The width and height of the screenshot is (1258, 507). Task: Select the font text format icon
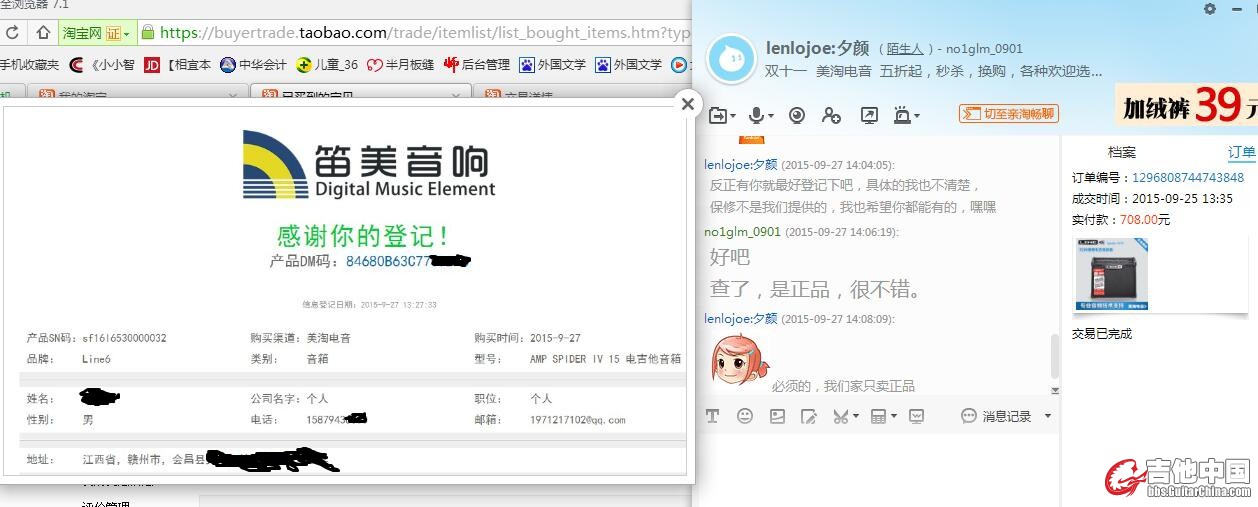[713, 416]
